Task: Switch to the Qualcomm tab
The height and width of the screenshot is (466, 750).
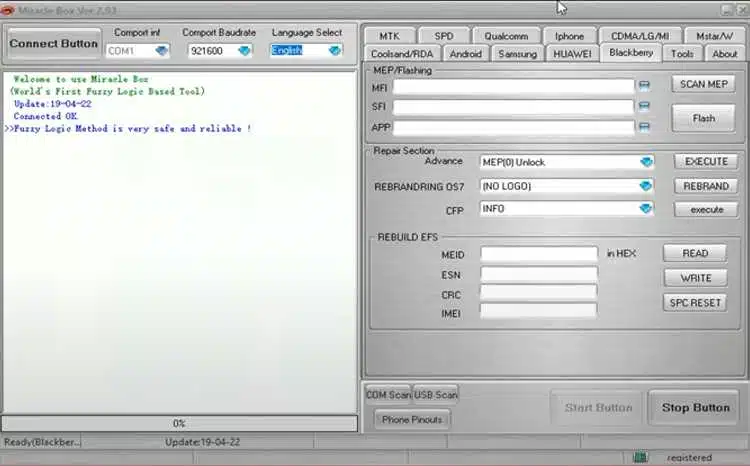Action: [505, 36]
